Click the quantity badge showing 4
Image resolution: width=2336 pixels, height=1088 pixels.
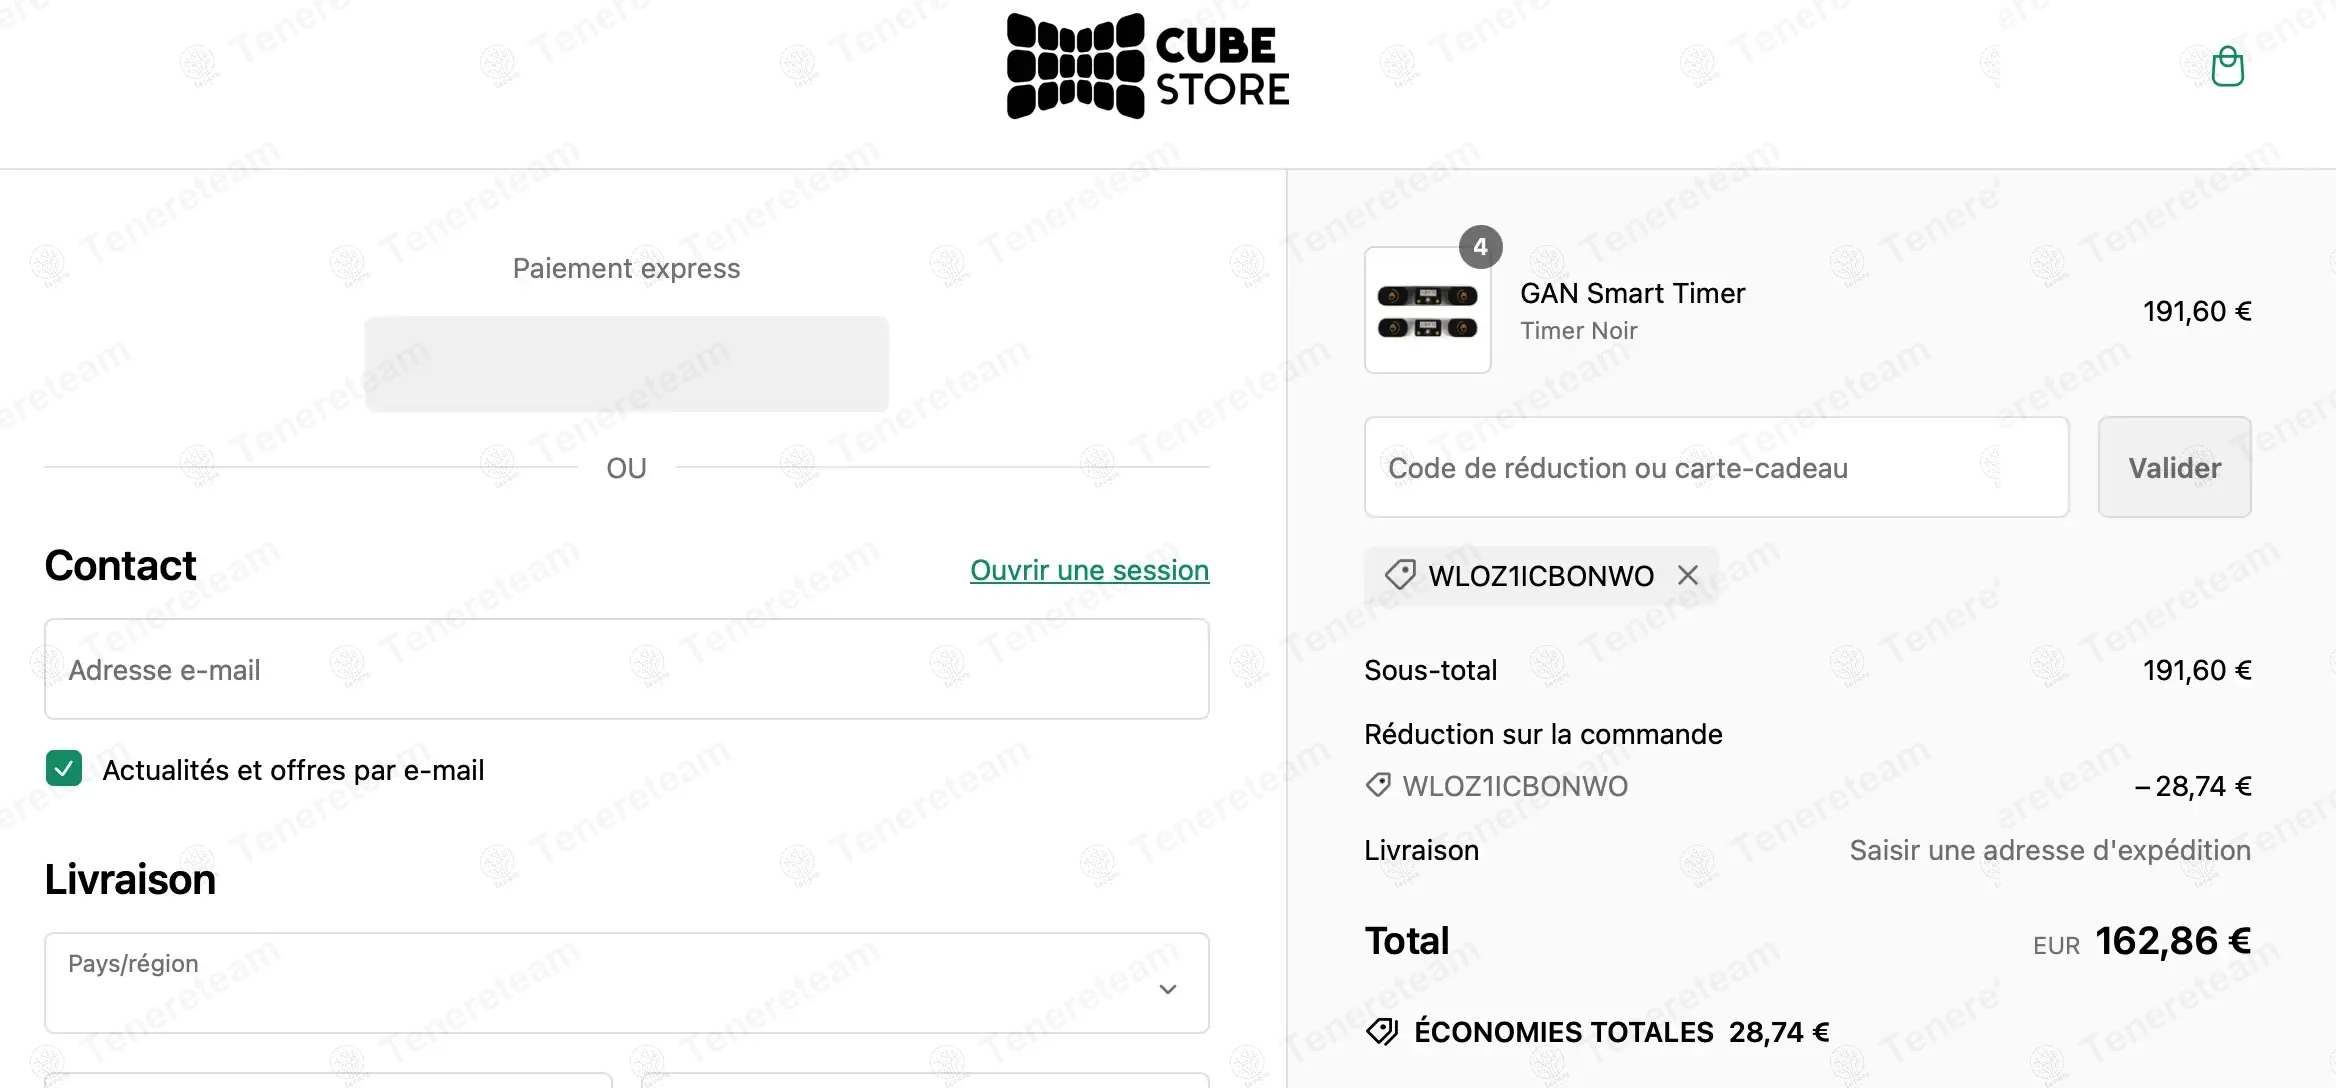tap(1480, 247)
